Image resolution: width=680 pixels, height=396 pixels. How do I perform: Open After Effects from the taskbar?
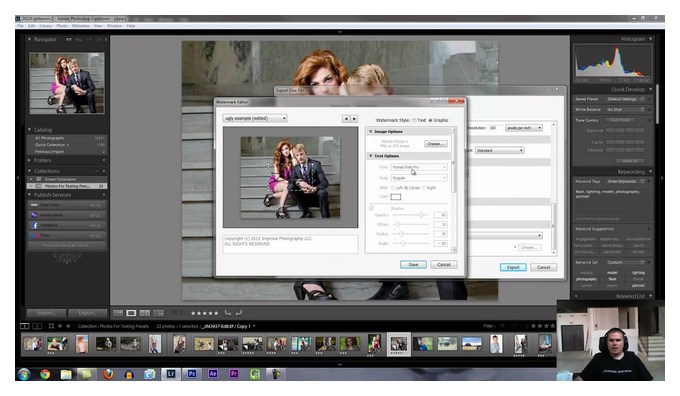[x=212, y=374]
